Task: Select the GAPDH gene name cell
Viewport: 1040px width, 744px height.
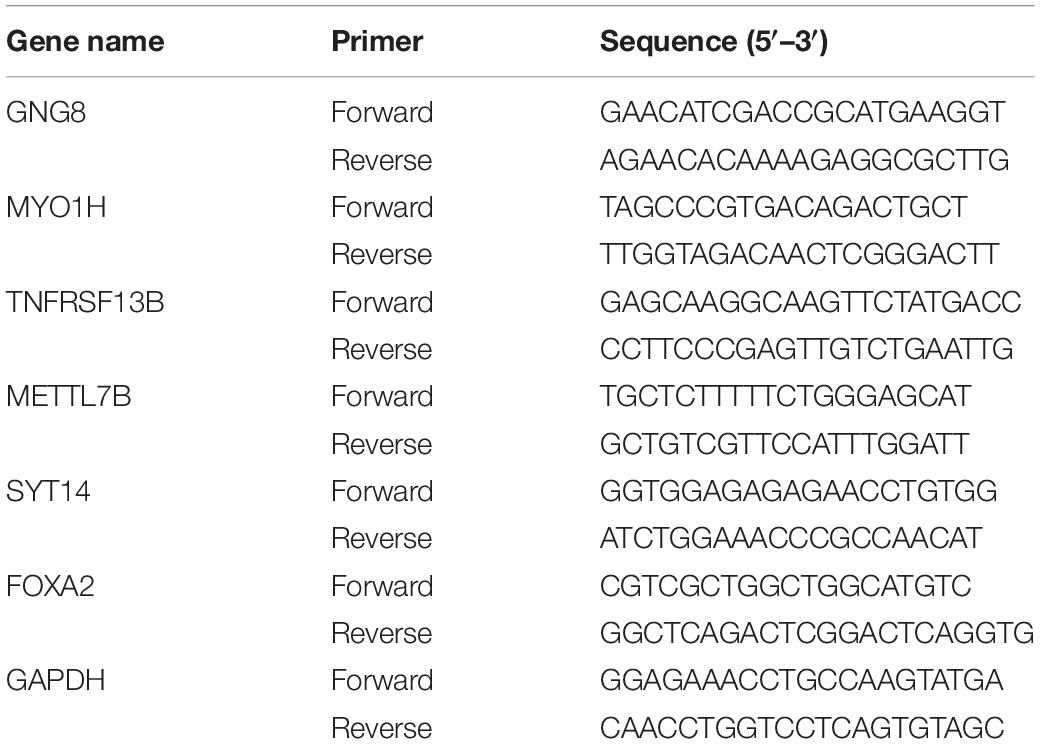Action: click(56, 680)
